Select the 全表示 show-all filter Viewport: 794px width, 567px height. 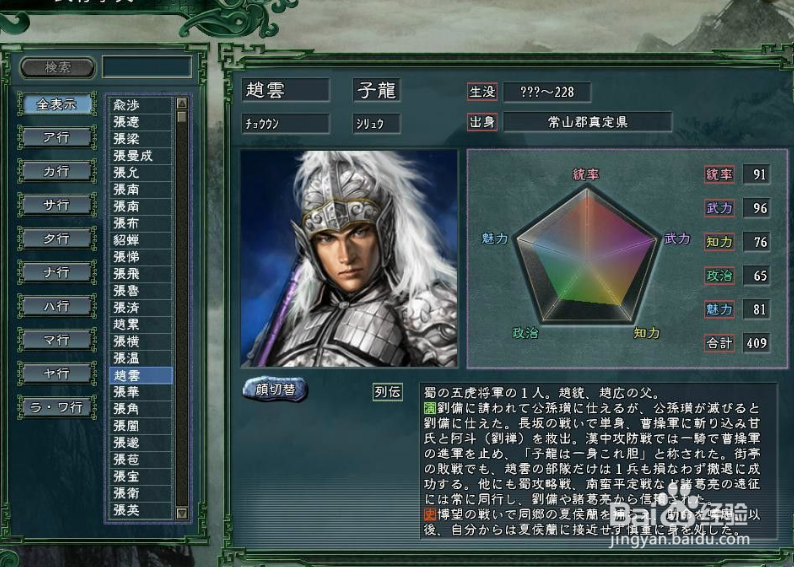pyautogui.click(x=57, y=104)
